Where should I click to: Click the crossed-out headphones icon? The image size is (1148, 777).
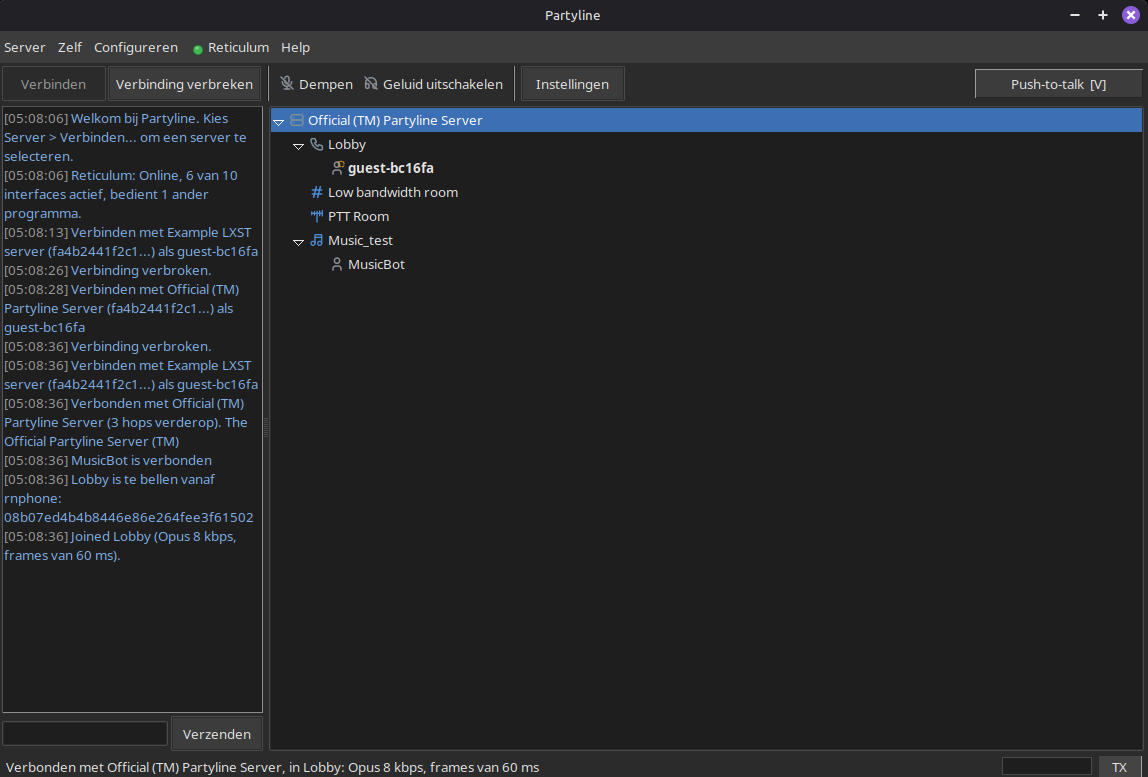pos(371,84)
